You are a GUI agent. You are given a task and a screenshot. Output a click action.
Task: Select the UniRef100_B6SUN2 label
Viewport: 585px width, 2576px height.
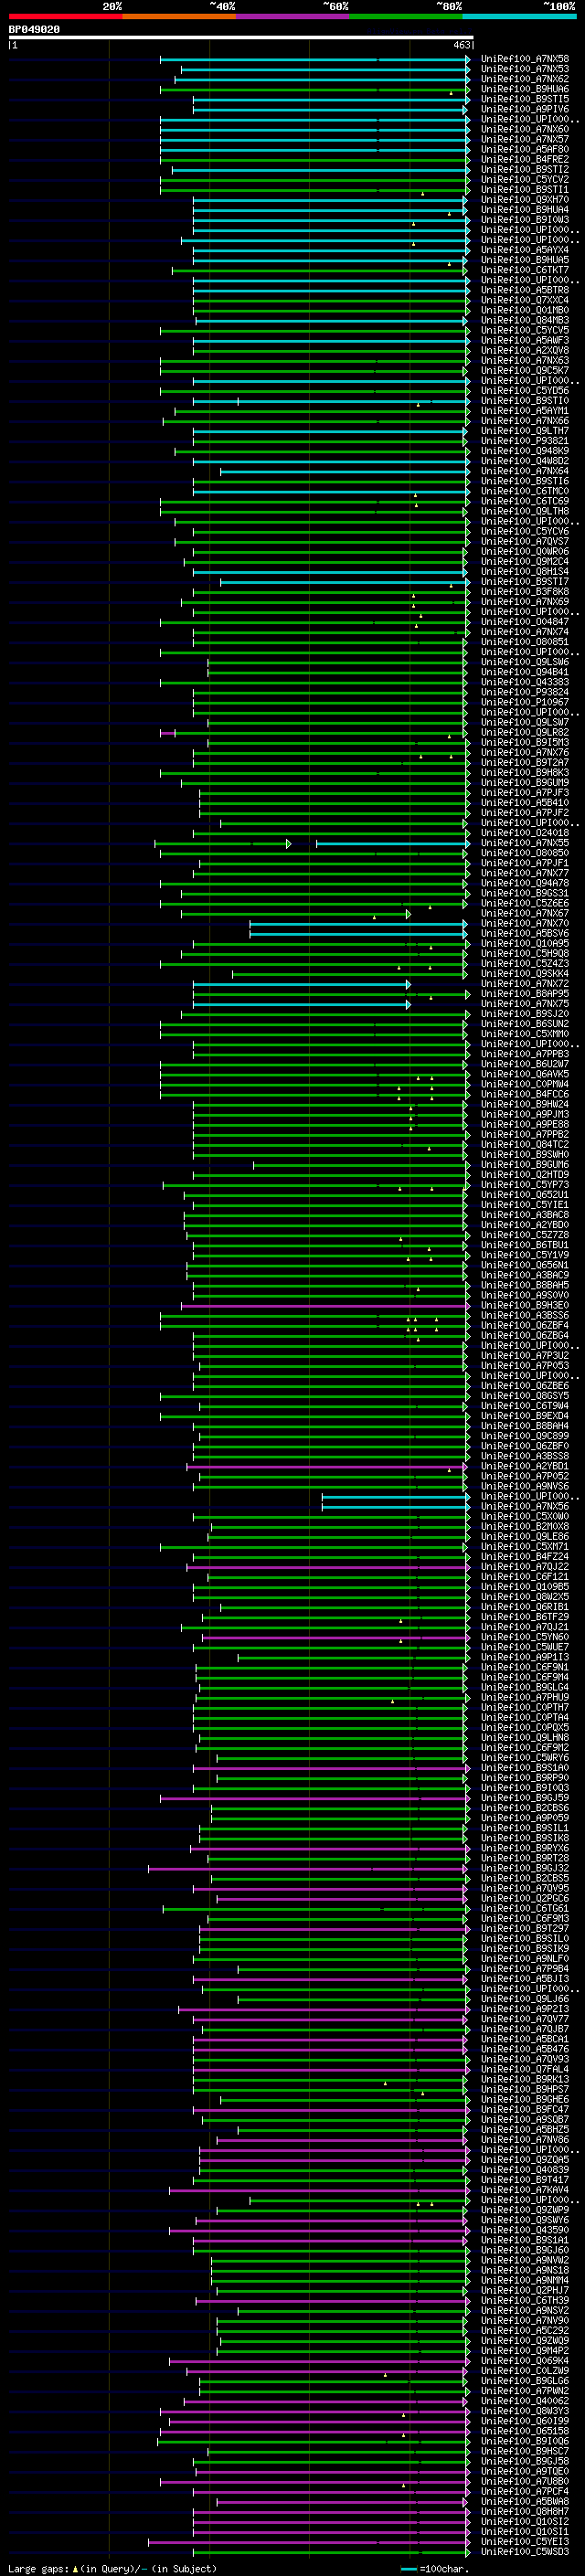[525, 1024]
